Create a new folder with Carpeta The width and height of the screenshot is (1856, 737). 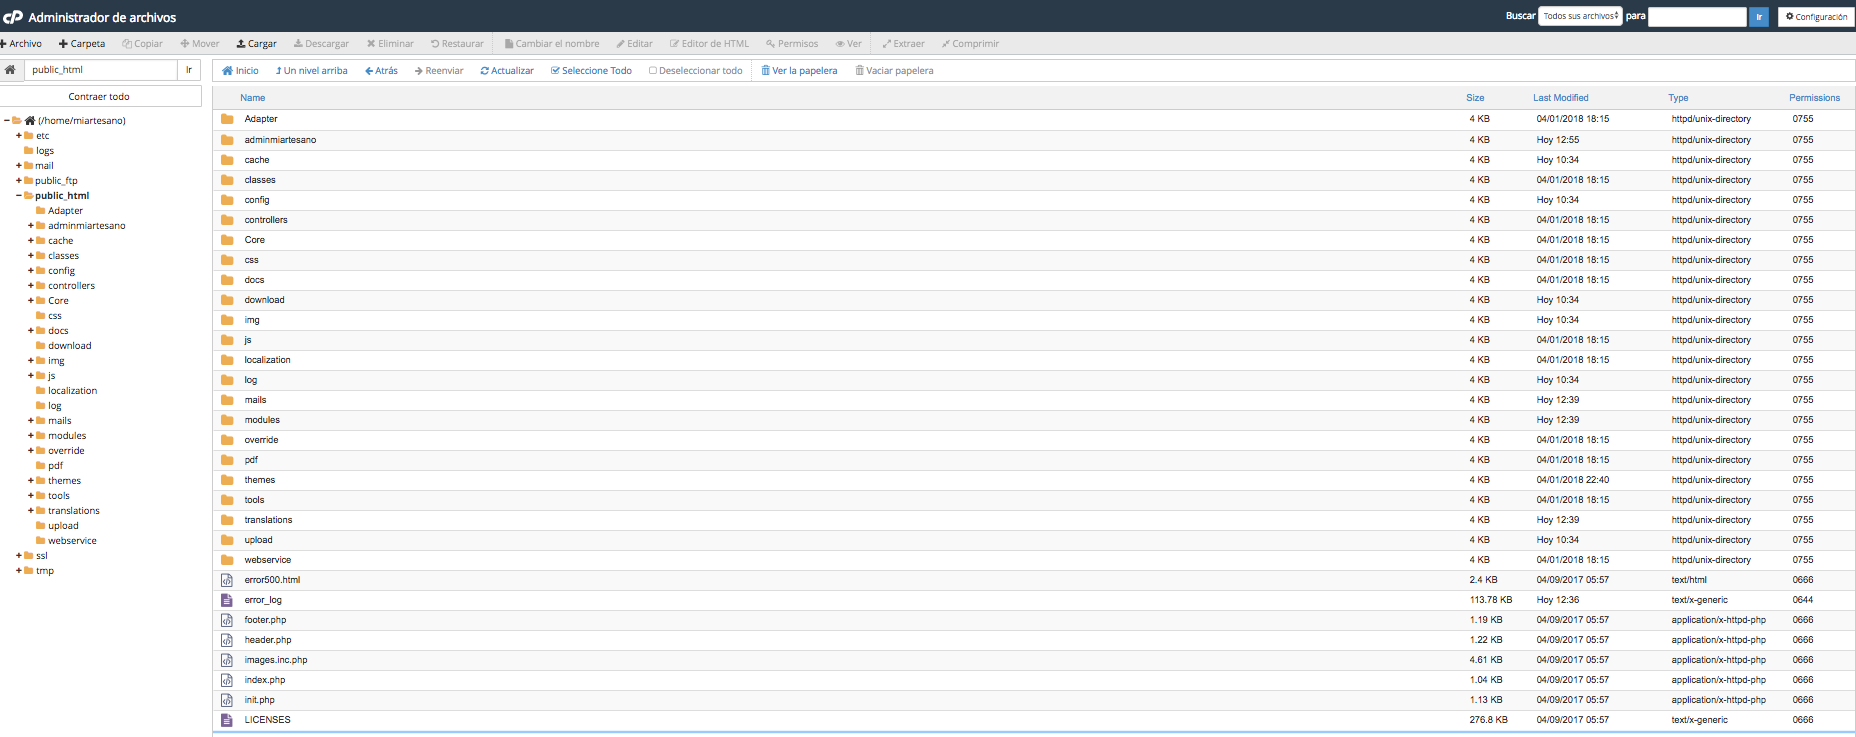(81, 44)
